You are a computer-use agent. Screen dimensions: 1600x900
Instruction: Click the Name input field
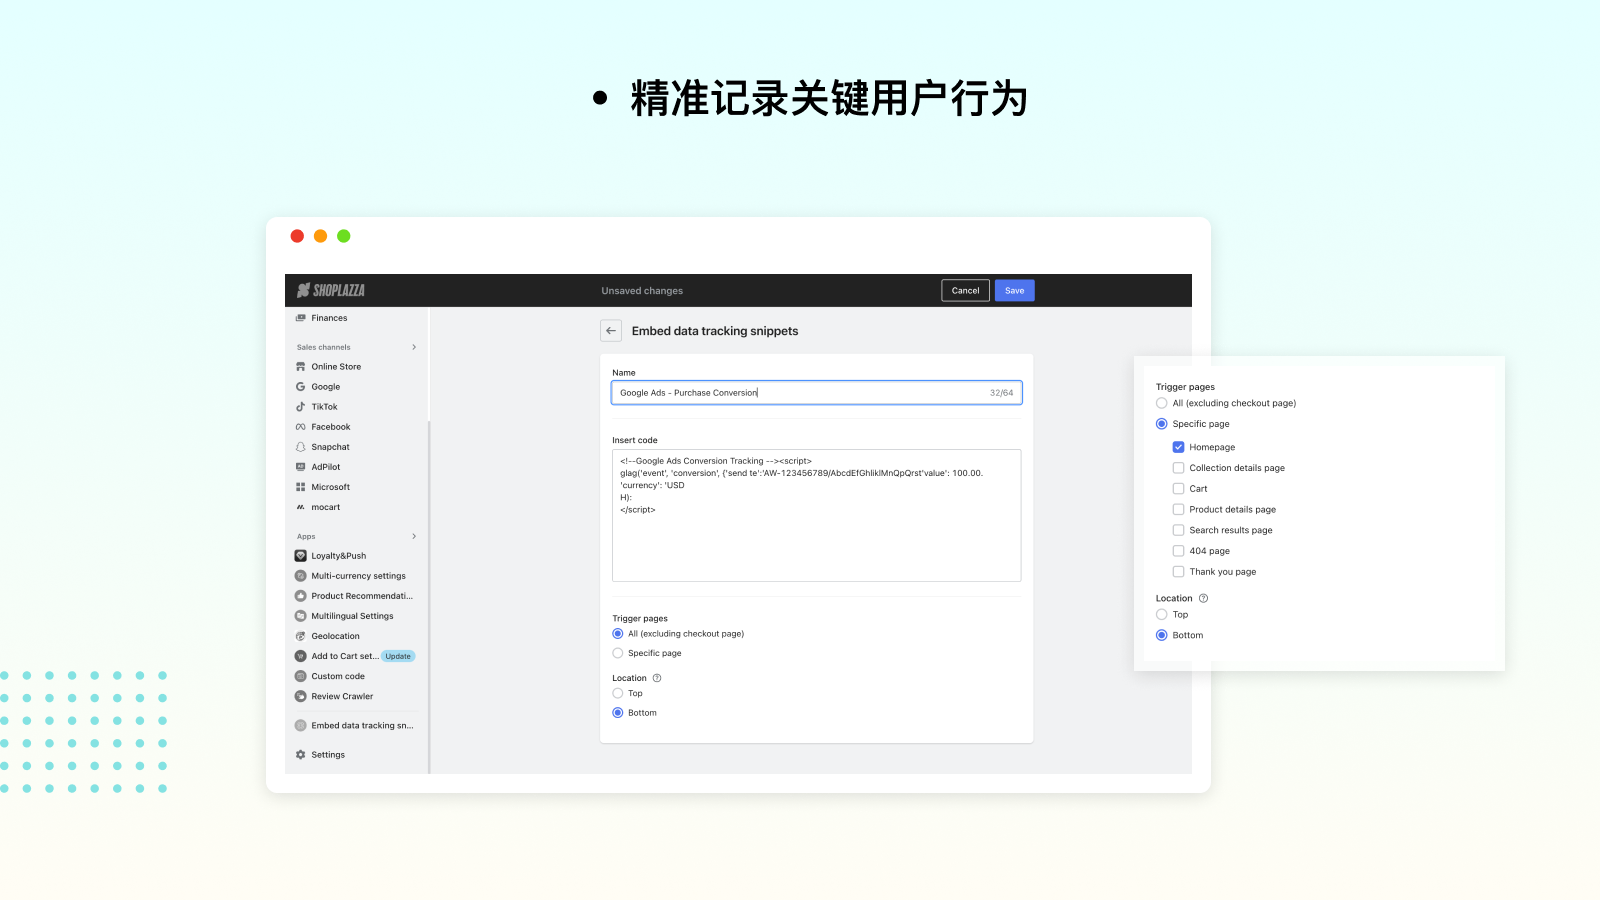tap(817, 393)
